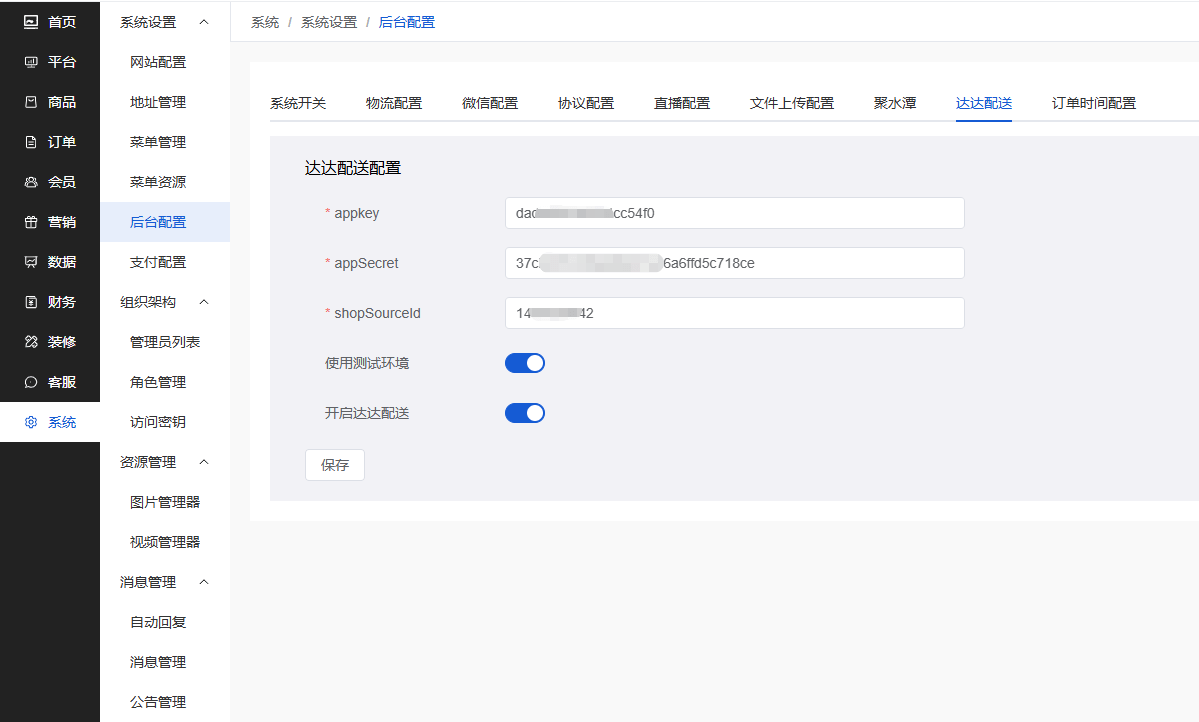
Task: Focus the shopSourceId input field
Action: 735,313
